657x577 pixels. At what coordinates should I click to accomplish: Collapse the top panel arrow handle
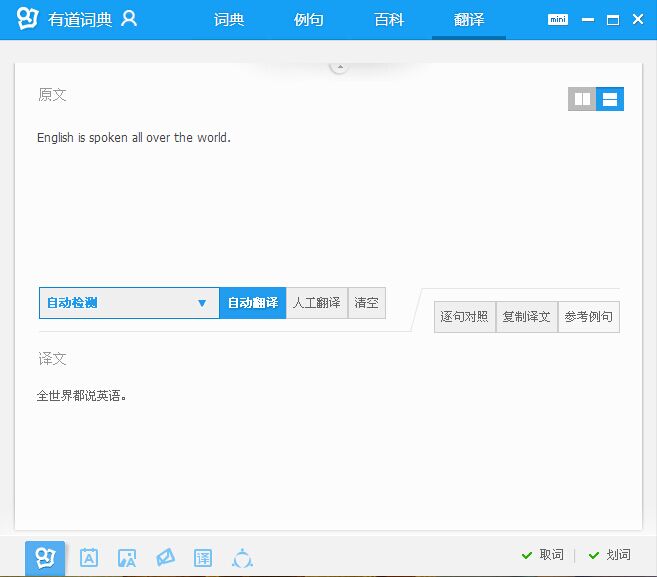pyautogui.click(x=340, y=67)
